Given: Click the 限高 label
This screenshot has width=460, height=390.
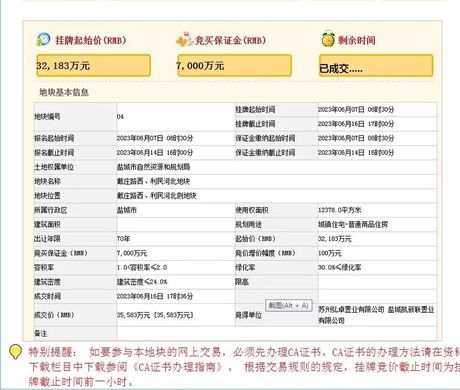Looking at the screenshot, I should click(242, 282).
